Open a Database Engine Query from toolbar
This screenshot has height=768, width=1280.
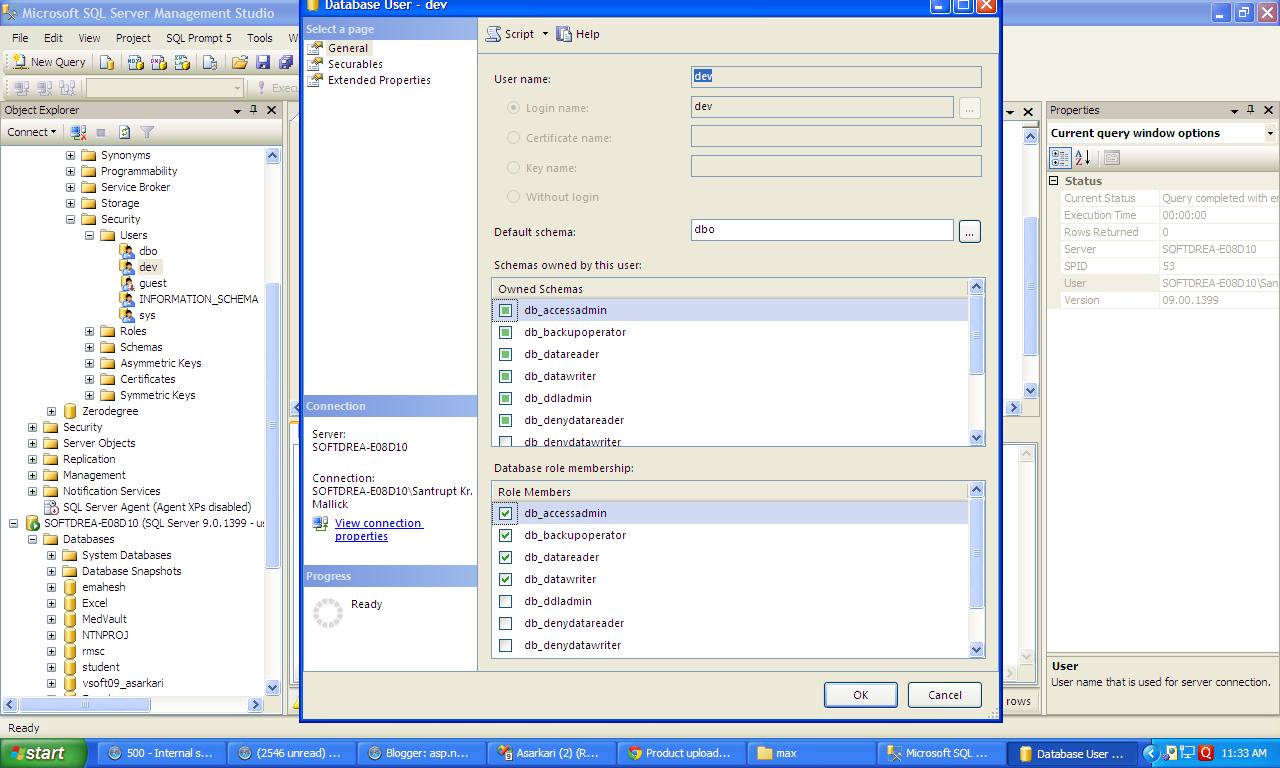[107, 62]
